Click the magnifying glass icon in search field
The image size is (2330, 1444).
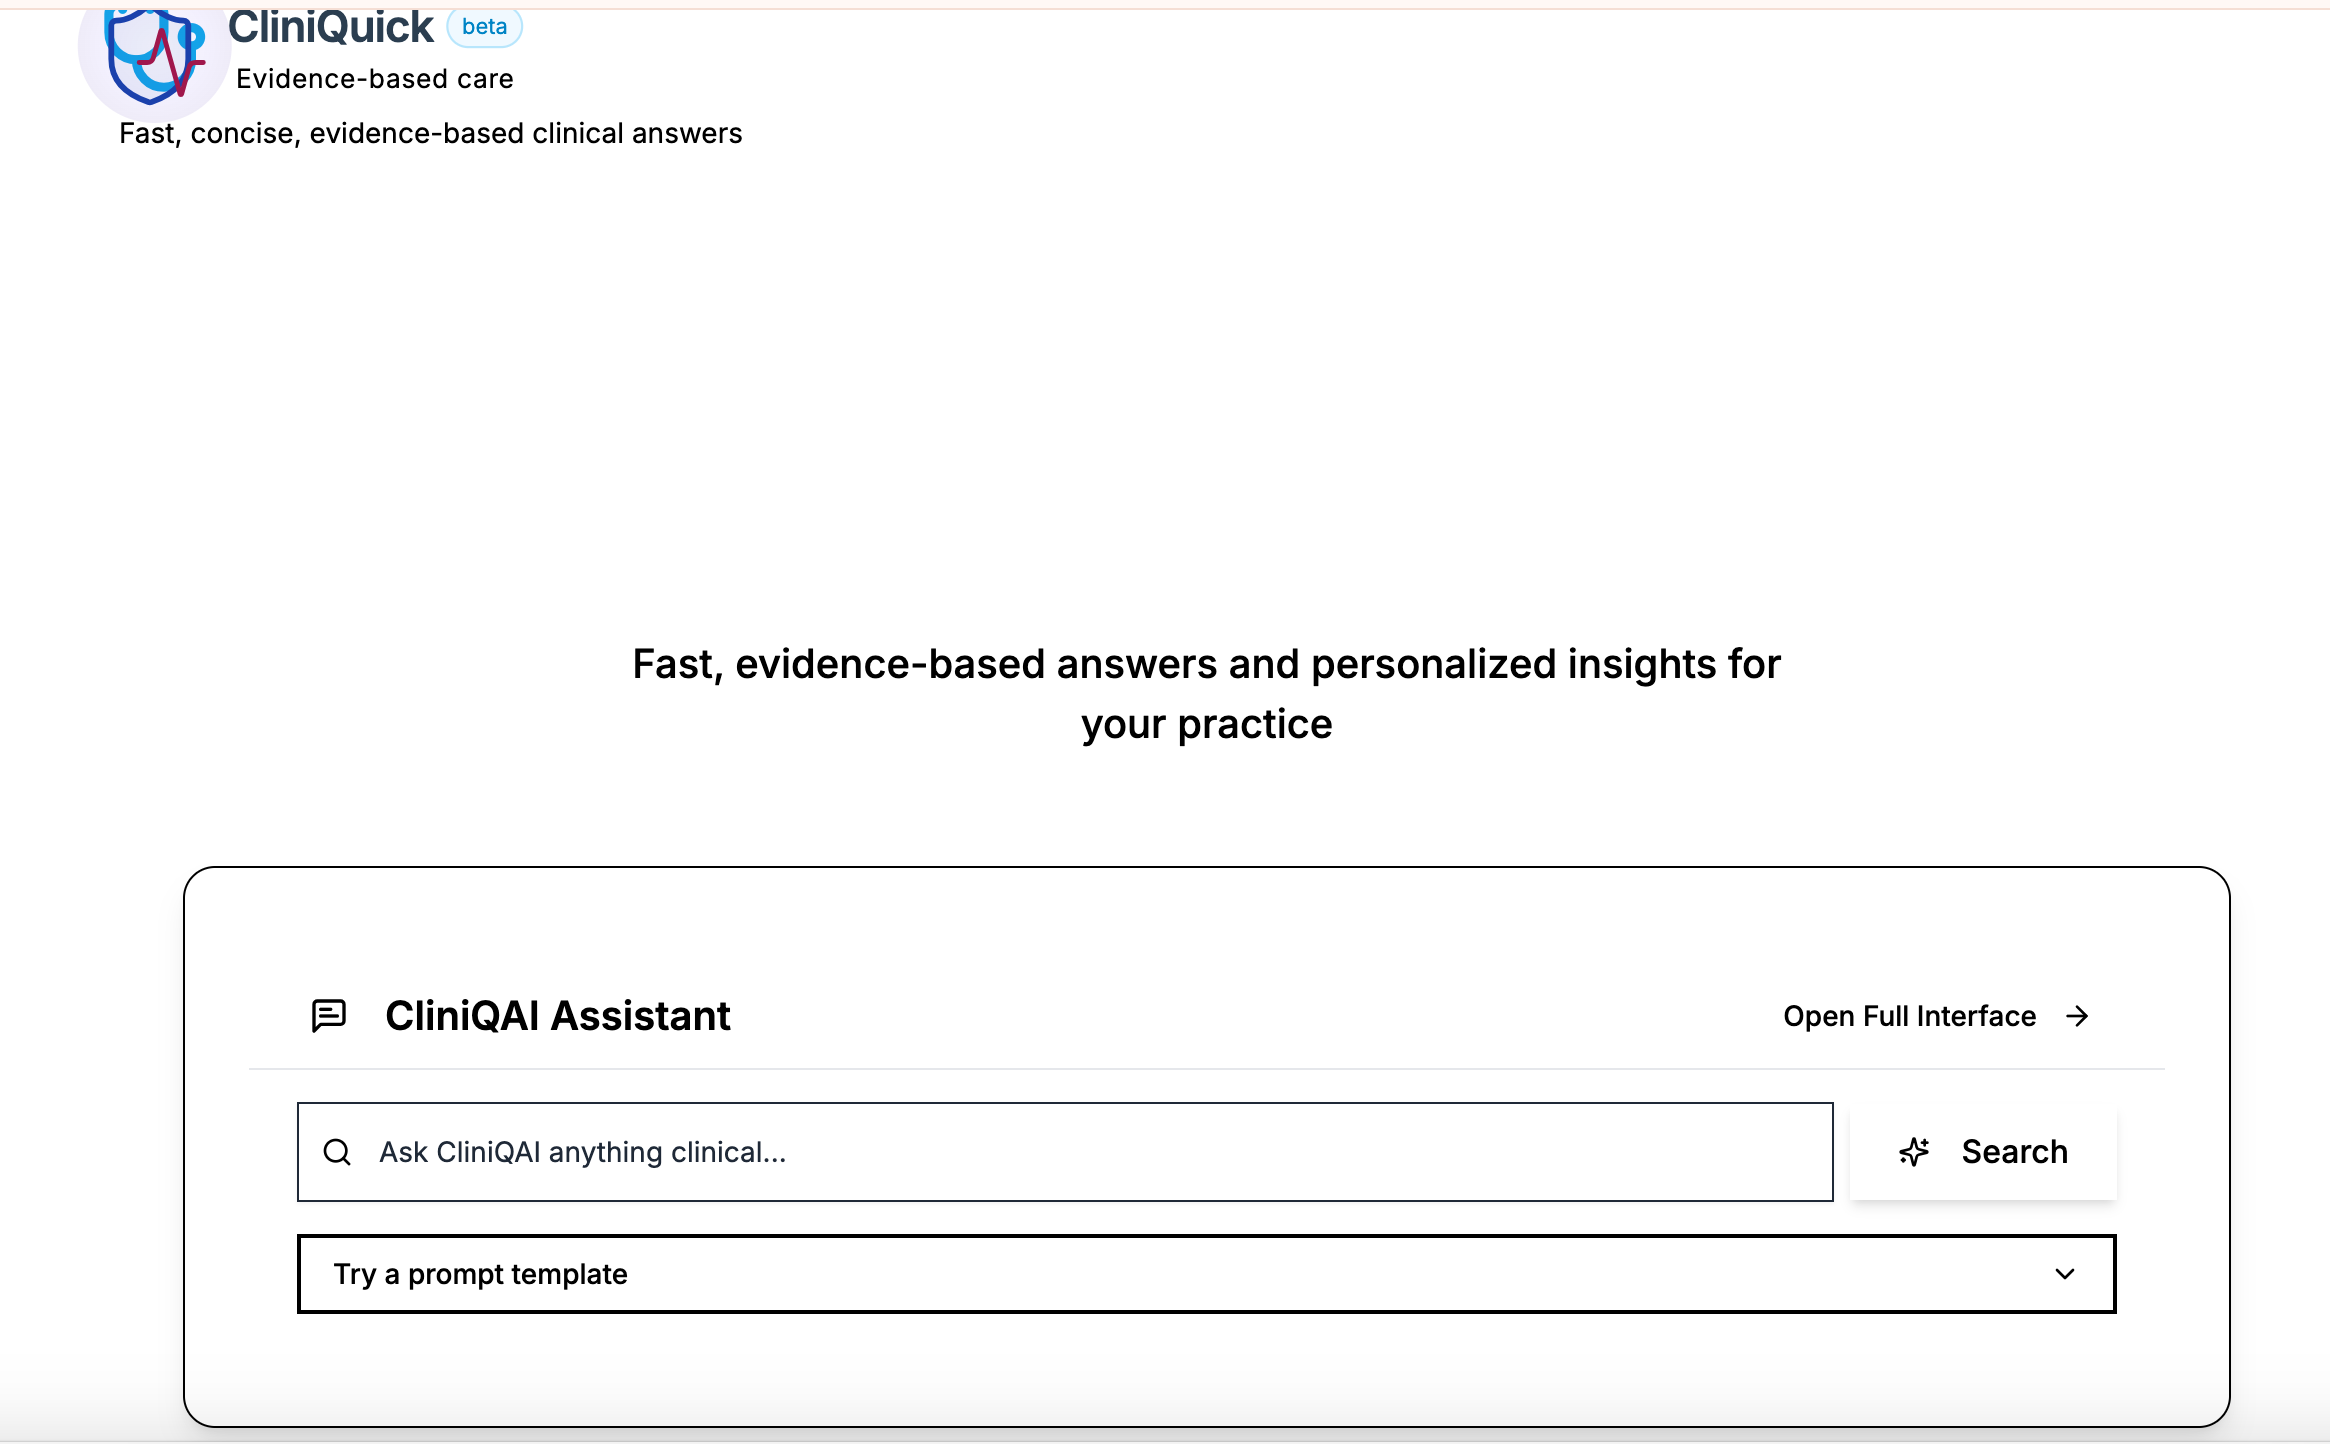(x=337, y=1152)
